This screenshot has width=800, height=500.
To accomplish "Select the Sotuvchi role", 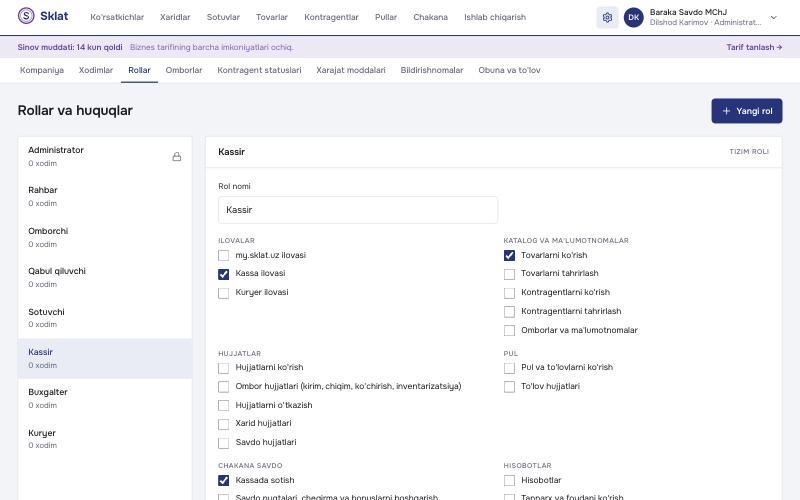I will pyautogui.click(x=105, y=318).
